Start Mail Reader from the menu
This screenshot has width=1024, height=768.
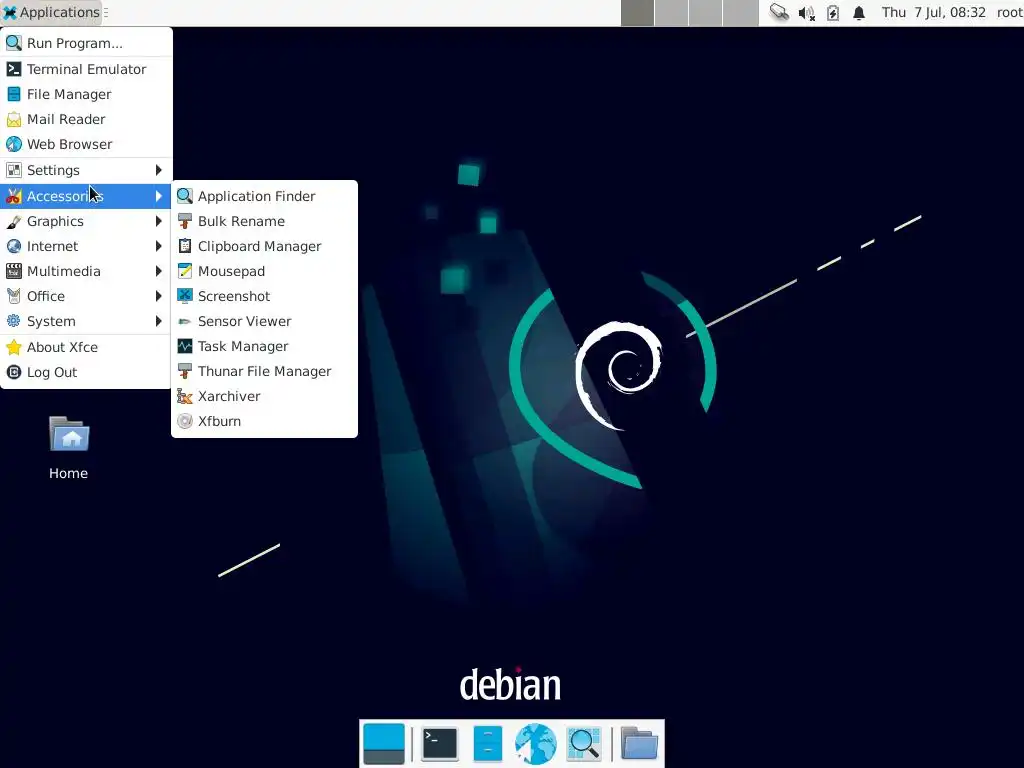[86, 119]
